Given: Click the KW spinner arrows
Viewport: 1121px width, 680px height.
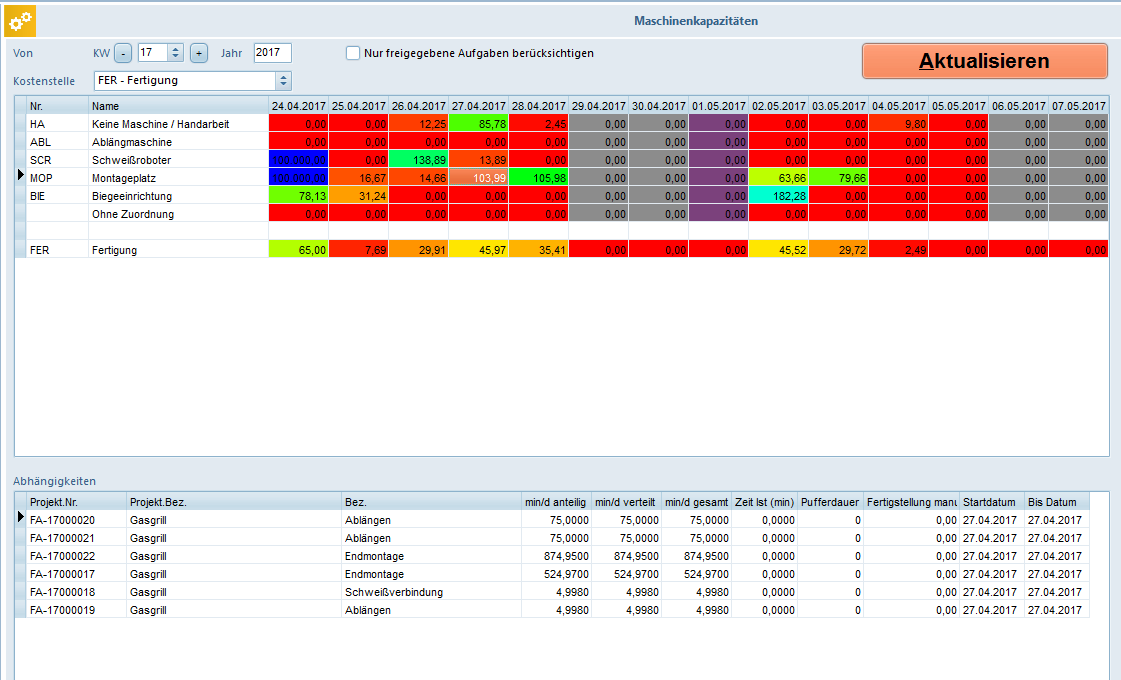Looking at the screenshot, I should tap(176, 53).
